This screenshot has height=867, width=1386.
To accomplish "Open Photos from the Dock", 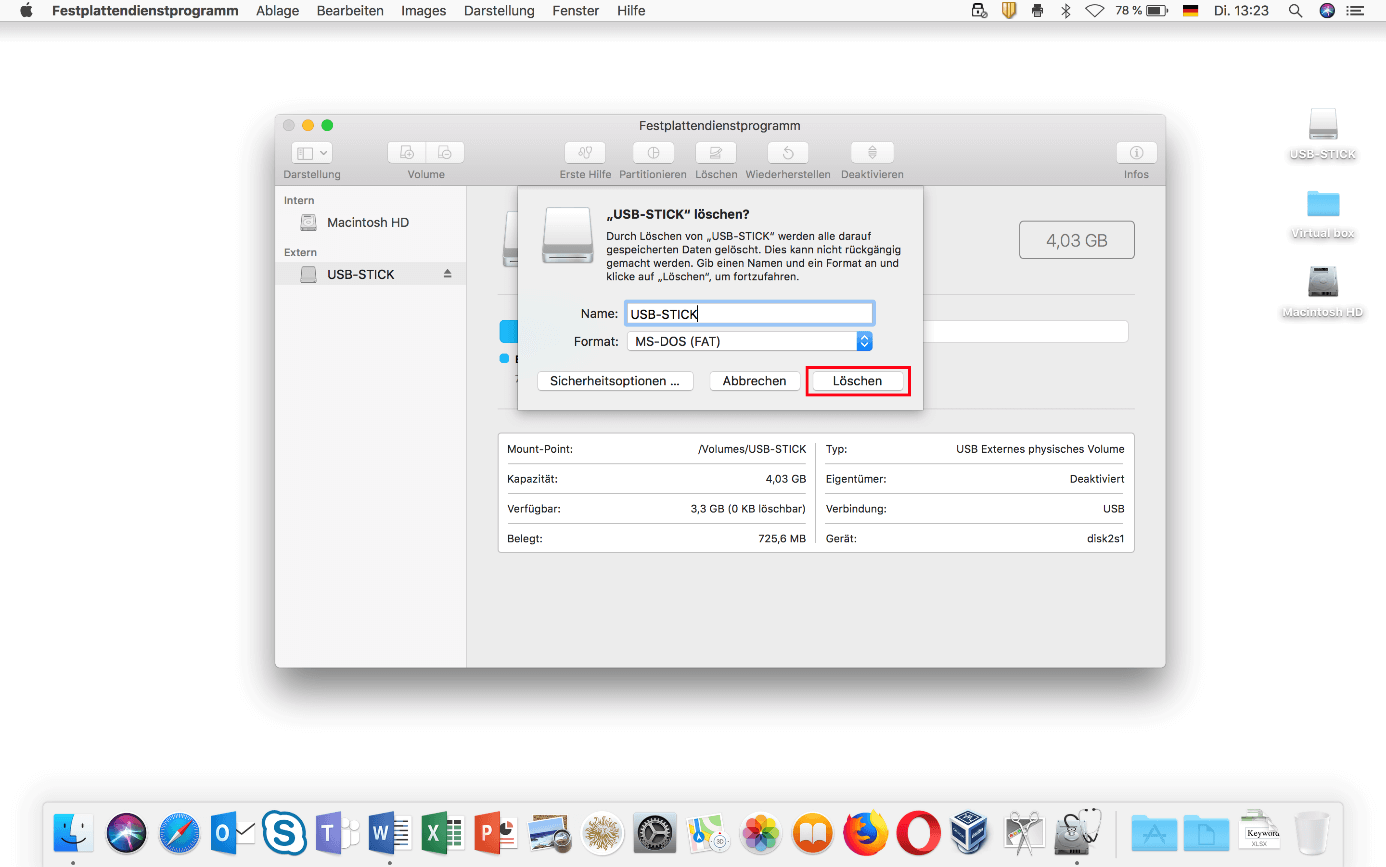I will (x=760, y=831).
